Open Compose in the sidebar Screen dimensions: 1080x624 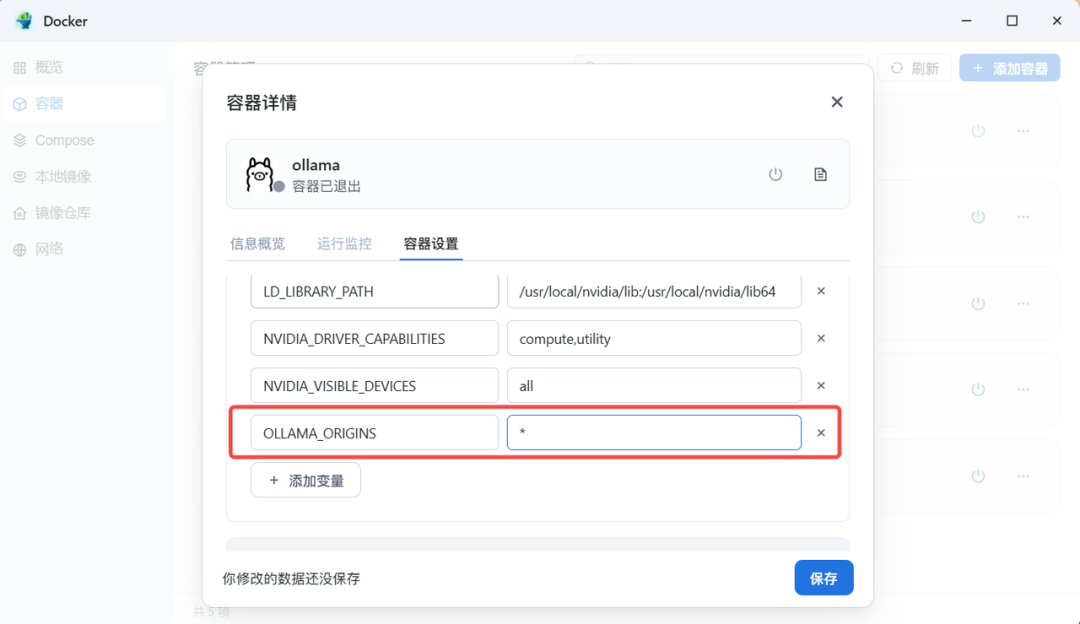pos(84,140)
